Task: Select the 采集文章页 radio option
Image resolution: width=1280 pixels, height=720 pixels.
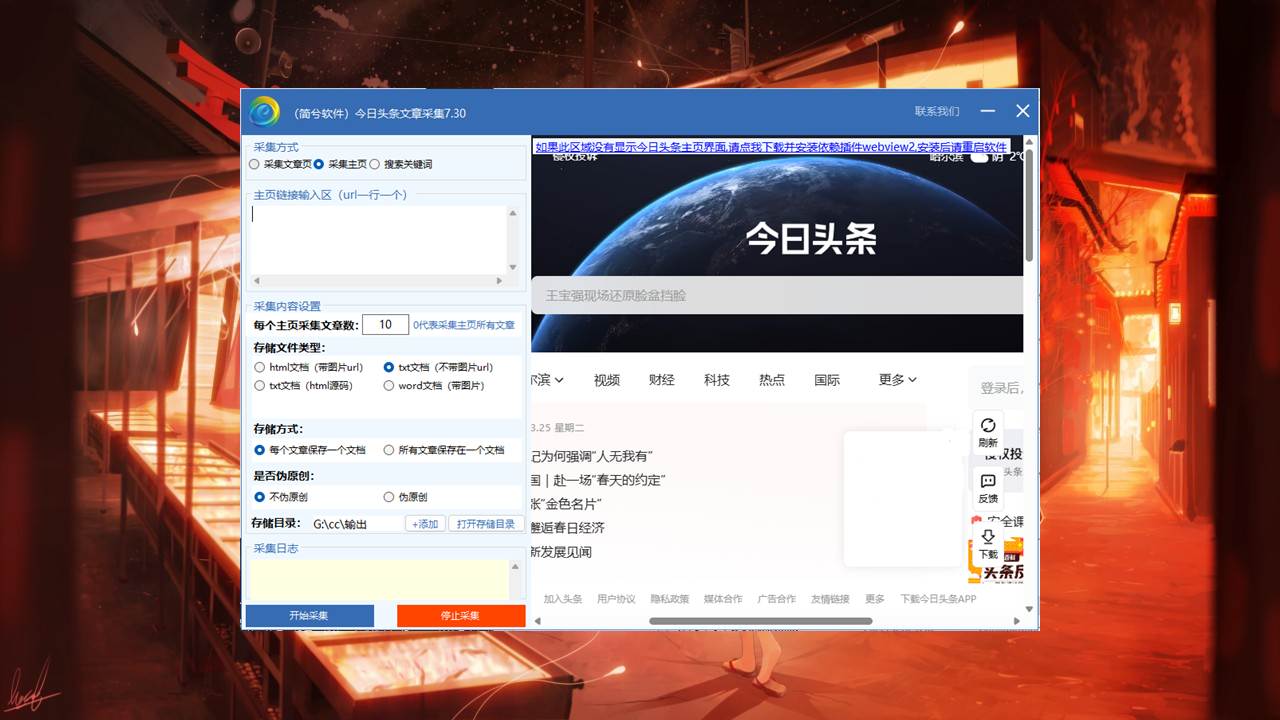Action: point(255,164)
